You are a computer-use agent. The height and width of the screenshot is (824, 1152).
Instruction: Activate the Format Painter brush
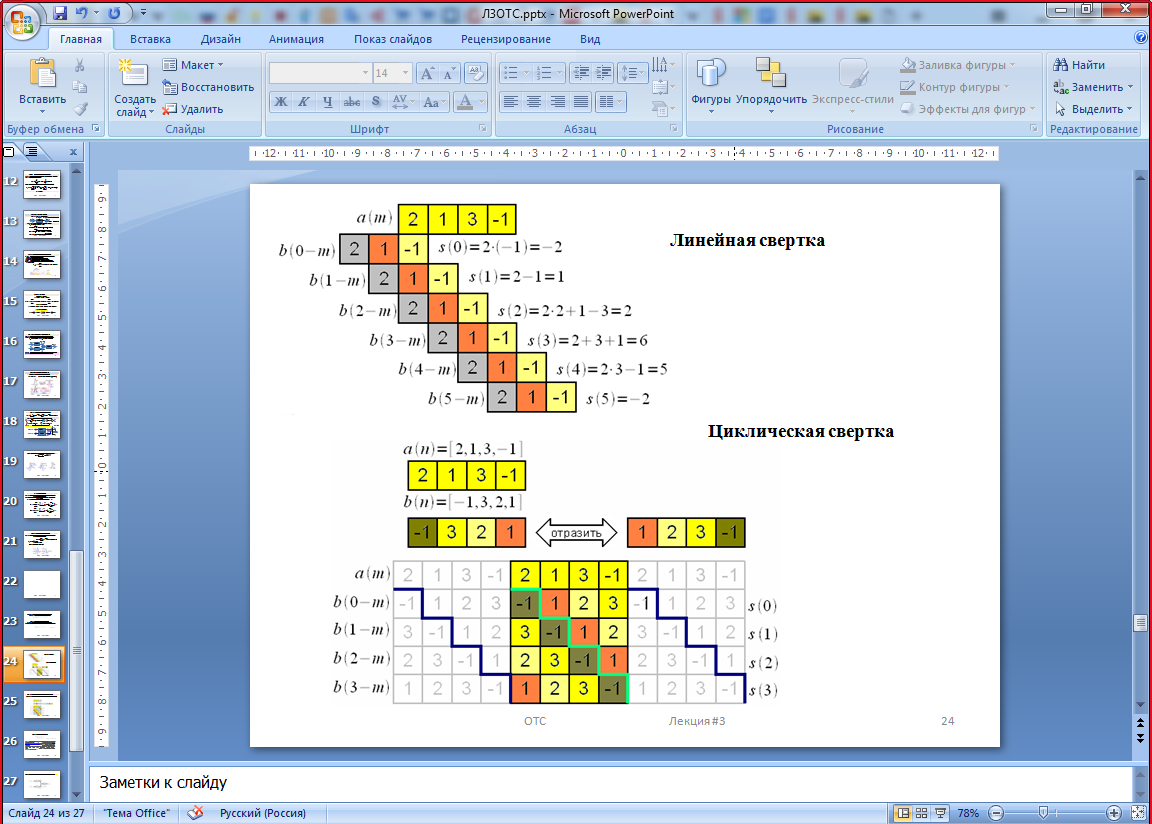[79, 109]
